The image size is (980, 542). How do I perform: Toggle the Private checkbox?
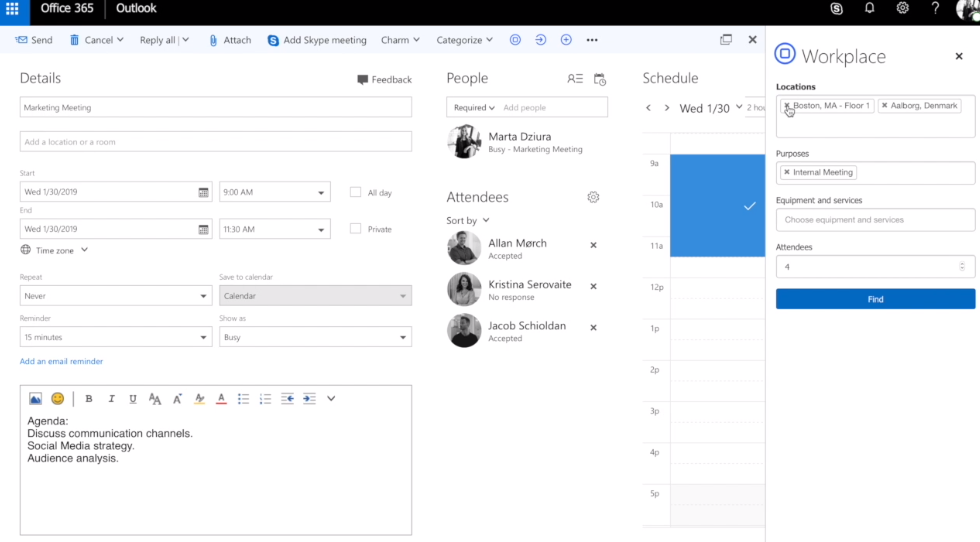click(355, 229)
